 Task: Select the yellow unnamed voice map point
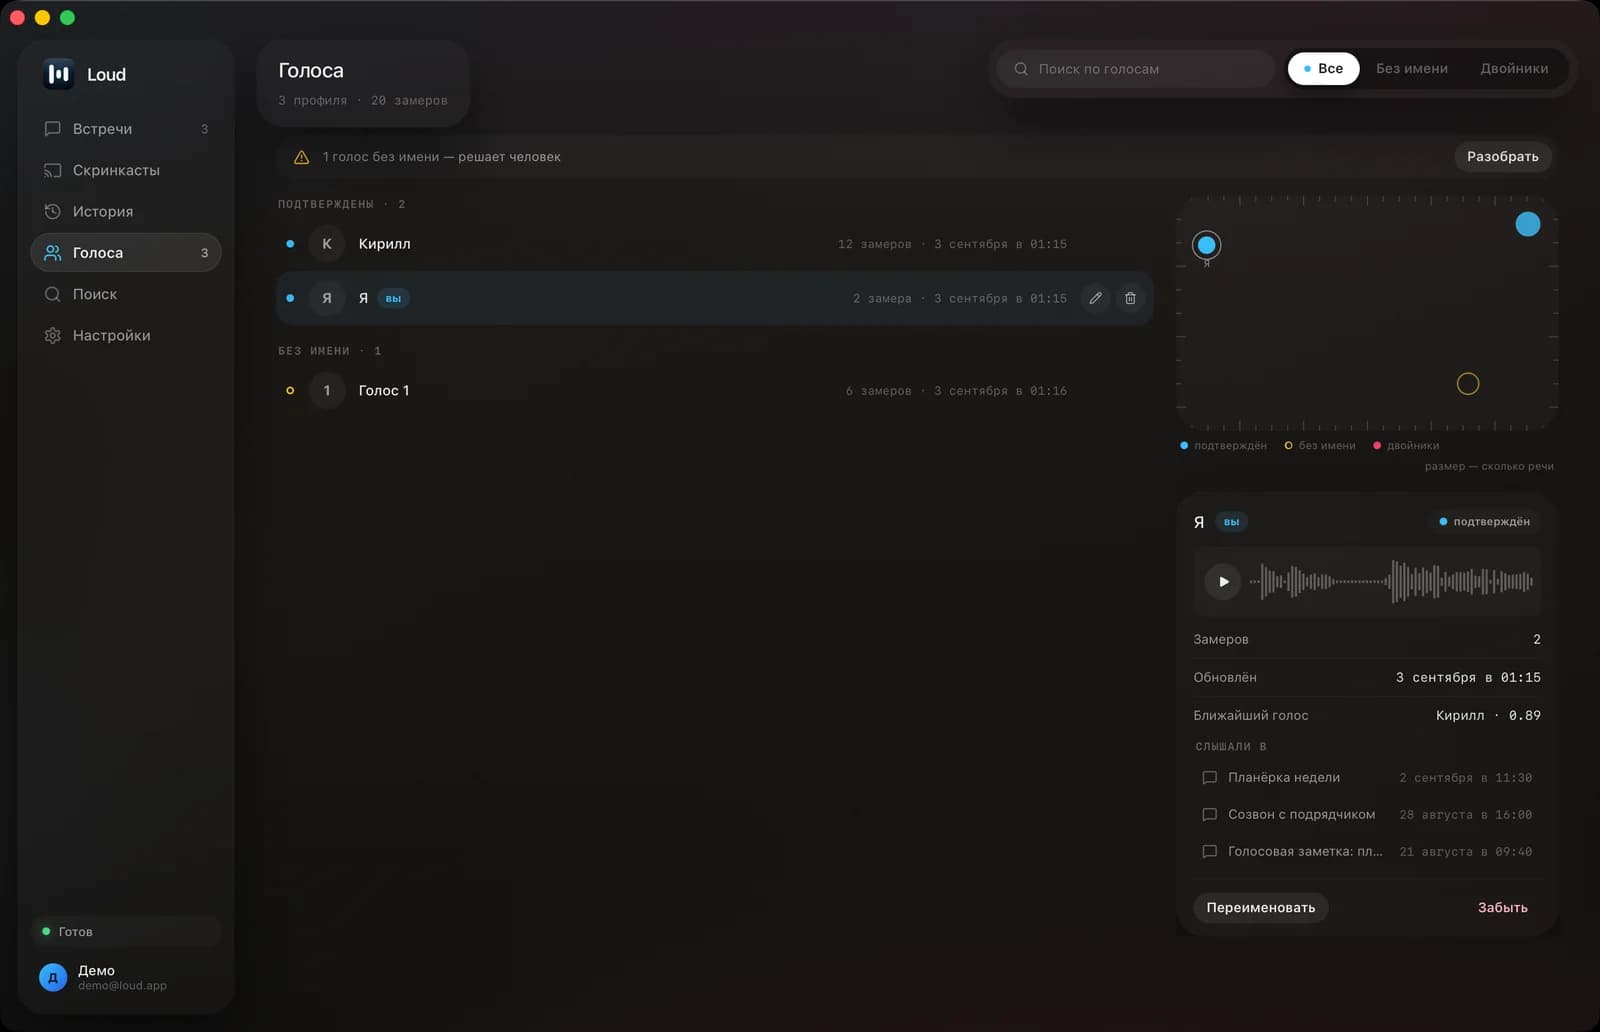[x=1468, y=384]
